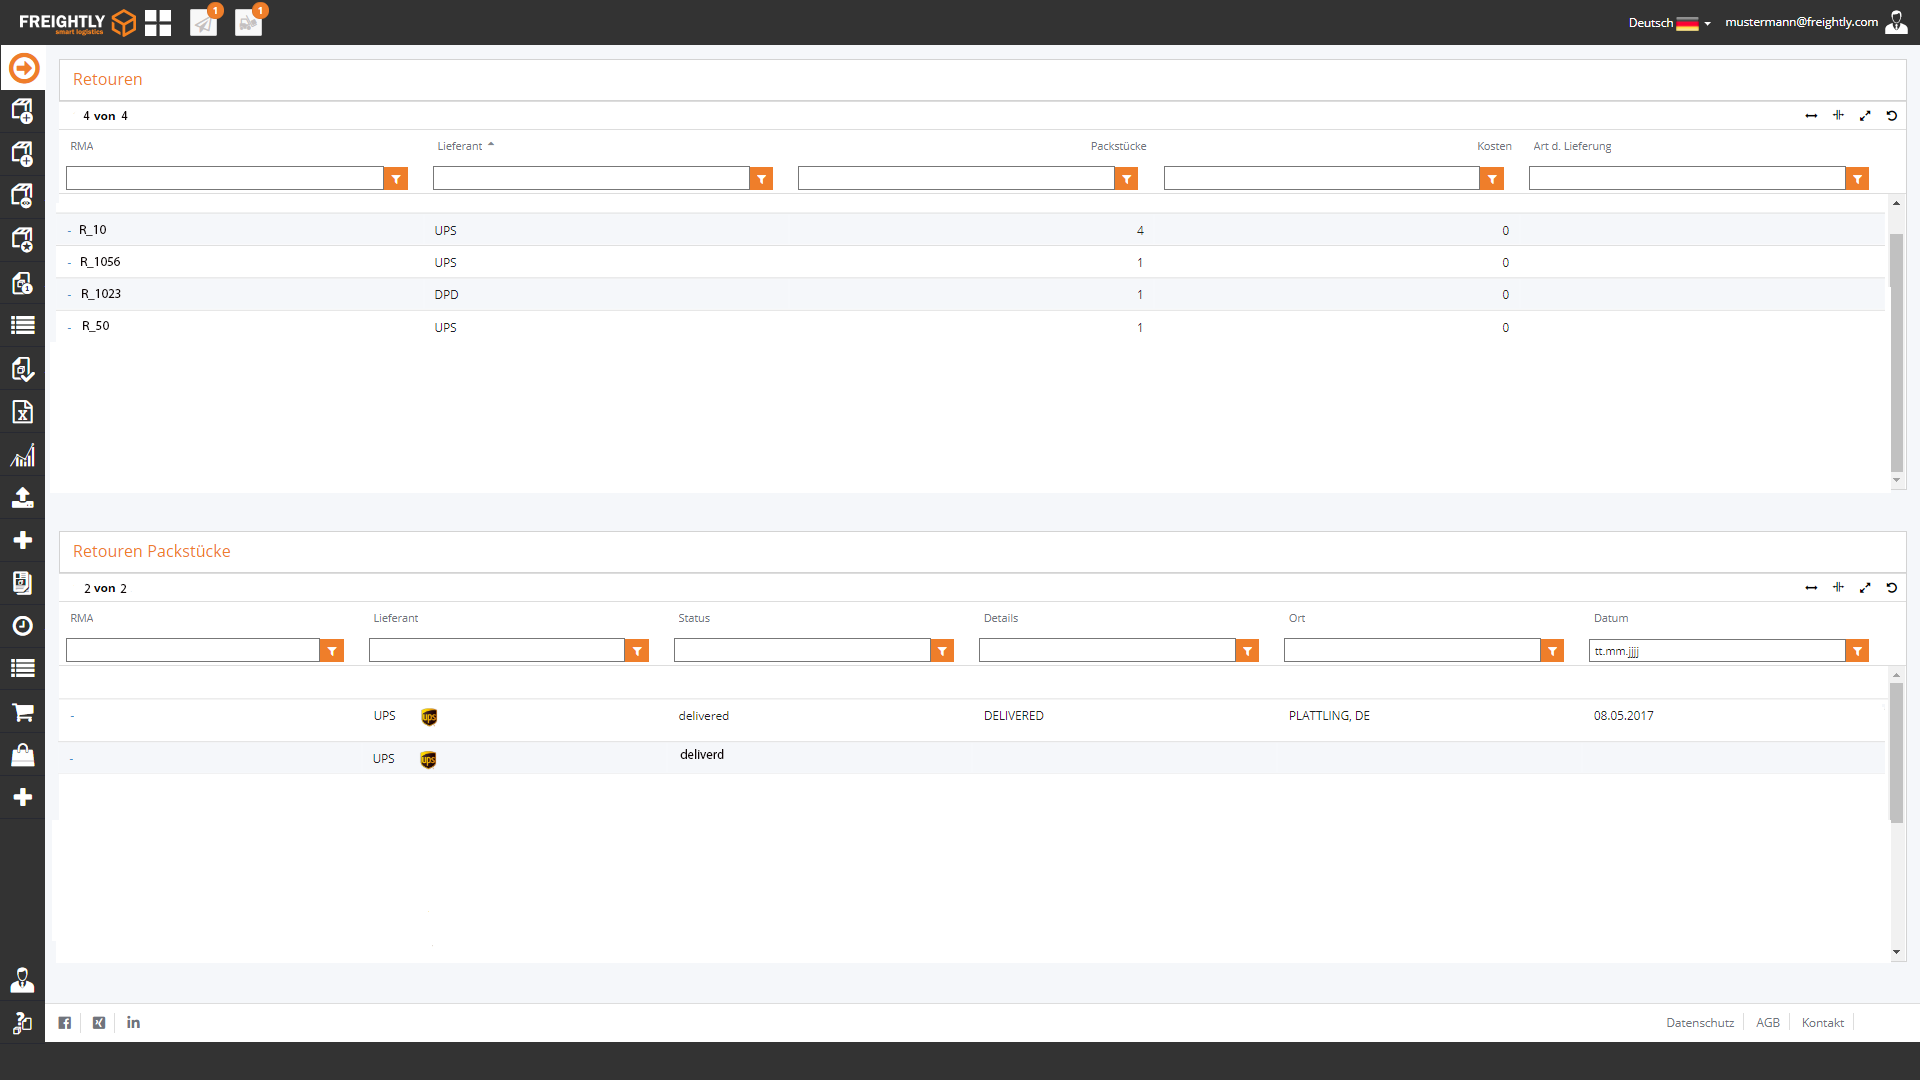Open the upload sidebar icon
Image resolution: width=1920 pixels, height=1080 pixels.
pos(22,498)
